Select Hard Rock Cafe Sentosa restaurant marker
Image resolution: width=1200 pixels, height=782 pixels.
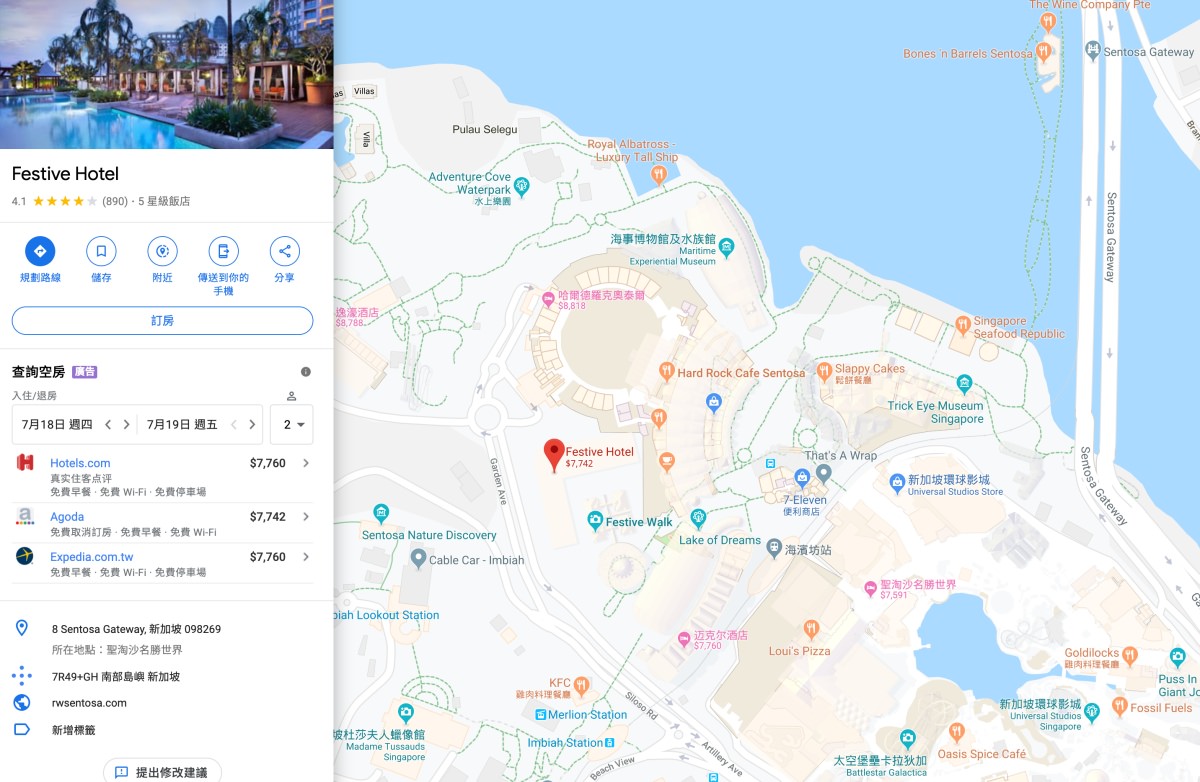667,373
